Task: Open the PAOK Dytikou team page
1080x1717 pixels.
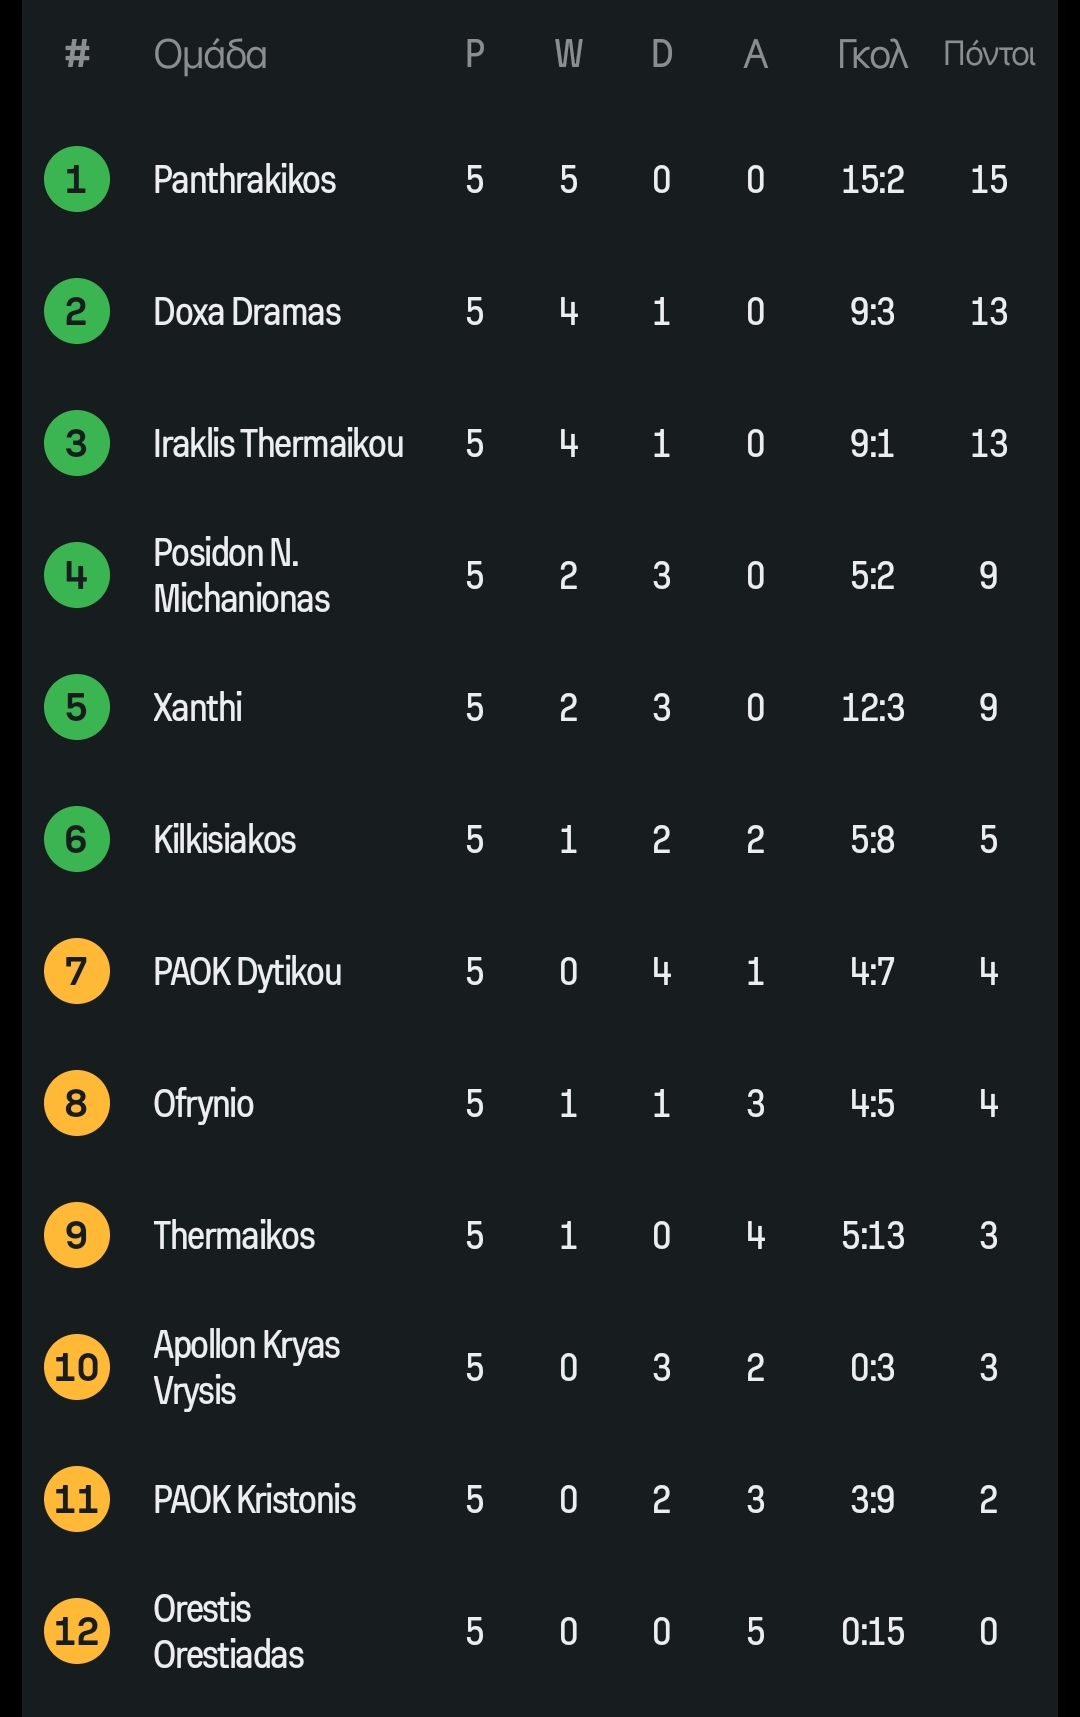Action: point(247,972)
